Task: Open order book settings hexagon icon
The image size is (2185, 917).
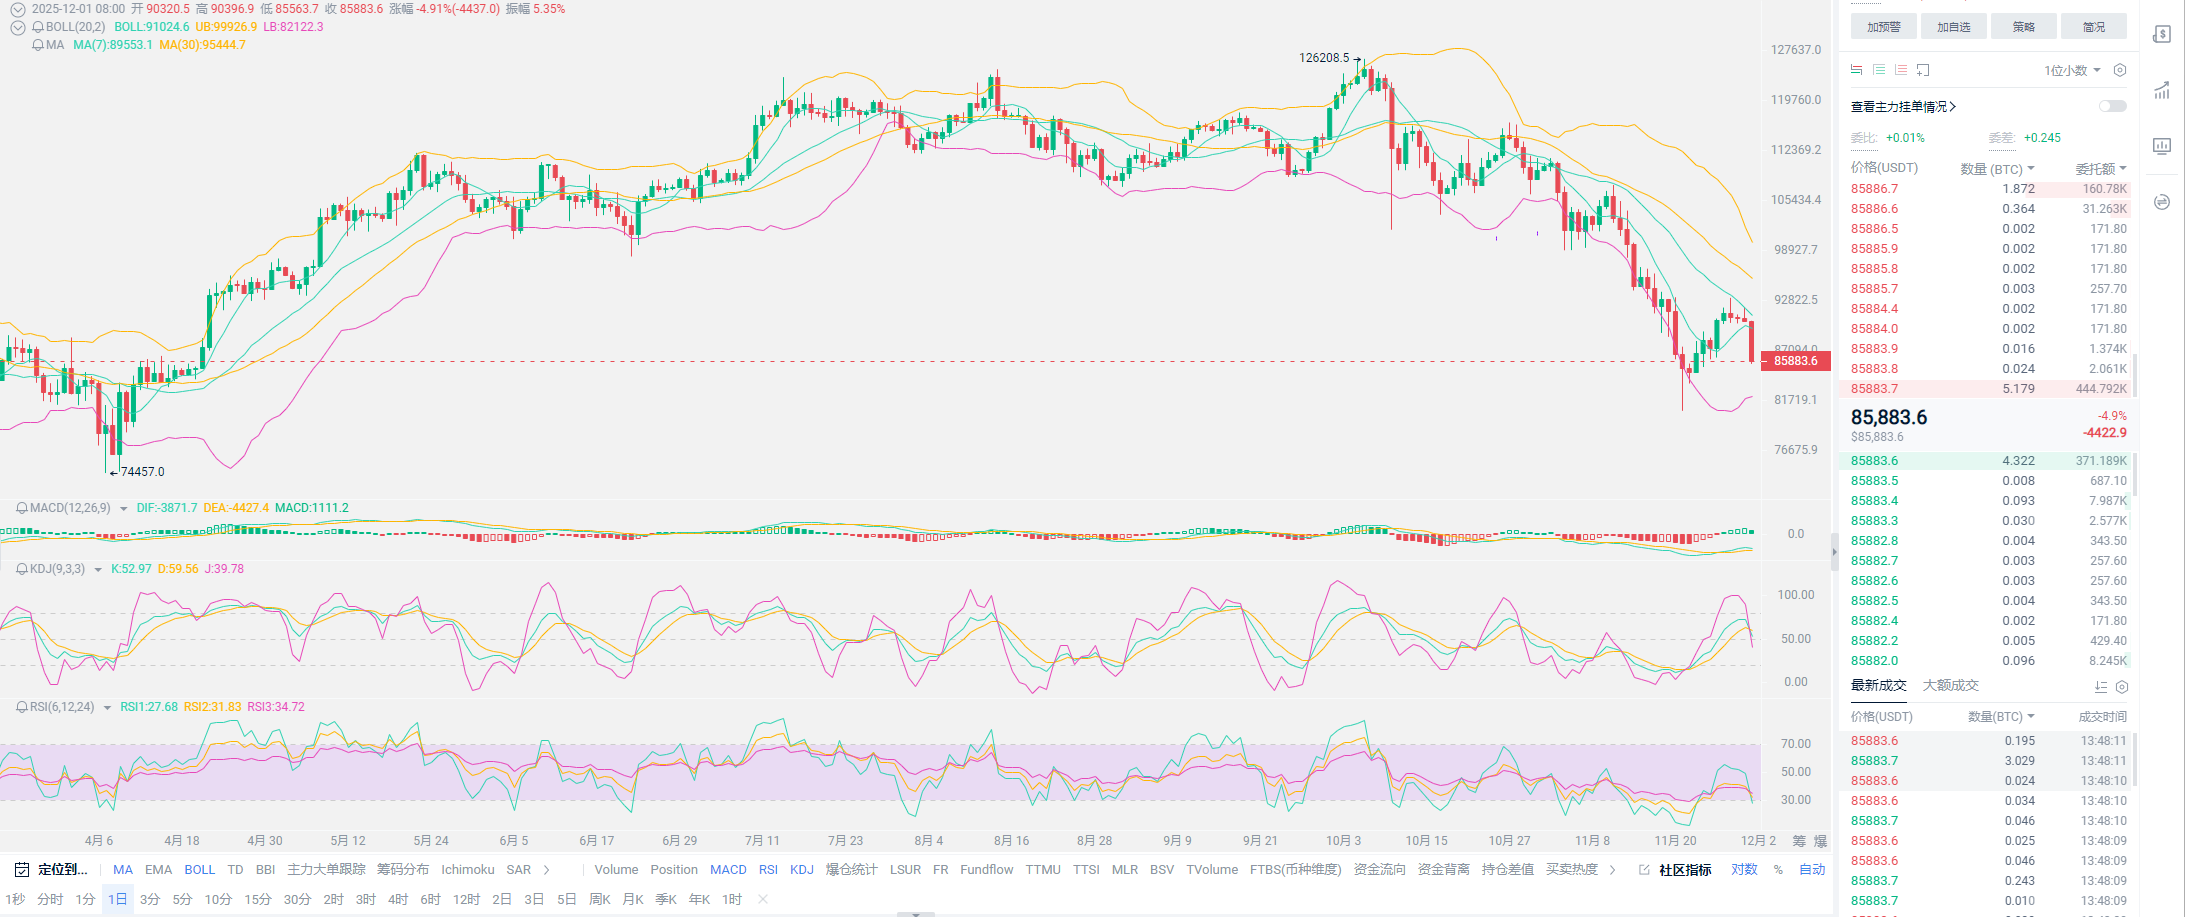Action: [x=2120, y=70]
